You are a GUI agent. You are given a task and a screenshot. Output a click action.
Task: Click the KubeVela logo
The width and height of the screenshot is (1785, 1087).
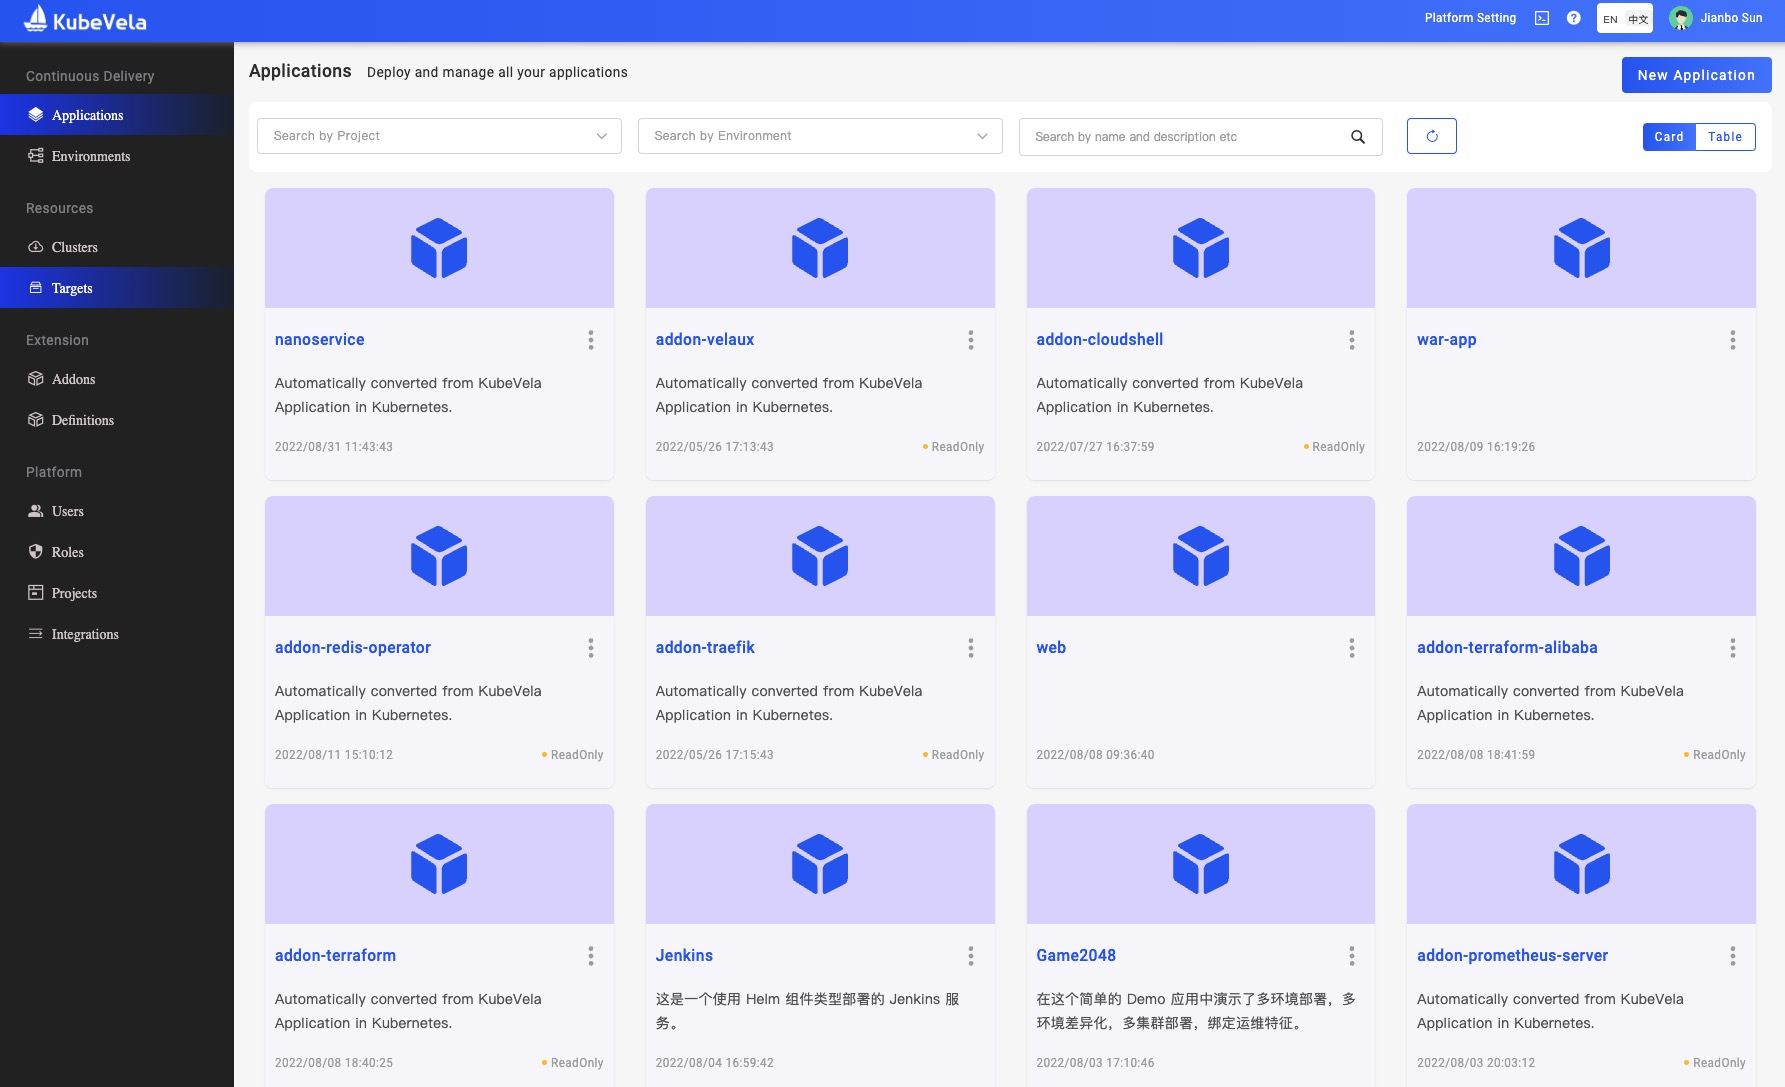click(x=85, y=19)
